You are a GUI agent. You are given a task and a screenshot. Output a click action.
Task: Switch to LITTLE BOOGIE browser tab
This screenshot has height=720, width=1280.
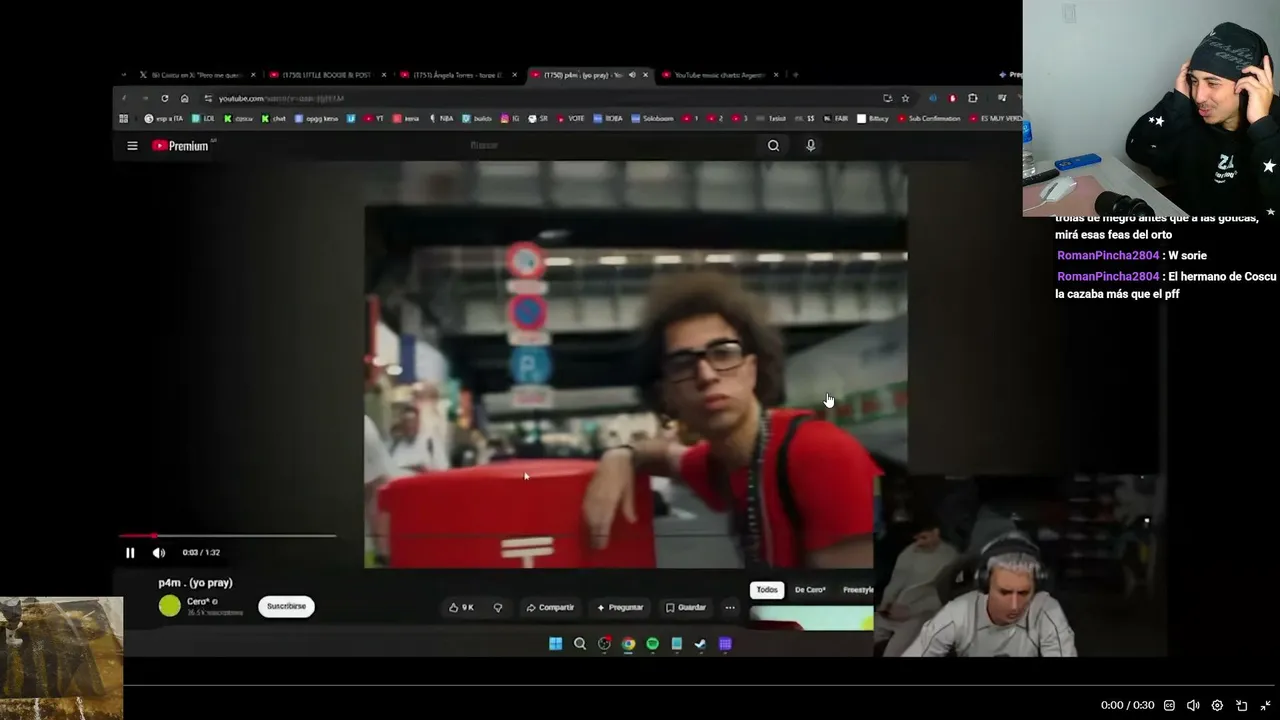(327, 75)
